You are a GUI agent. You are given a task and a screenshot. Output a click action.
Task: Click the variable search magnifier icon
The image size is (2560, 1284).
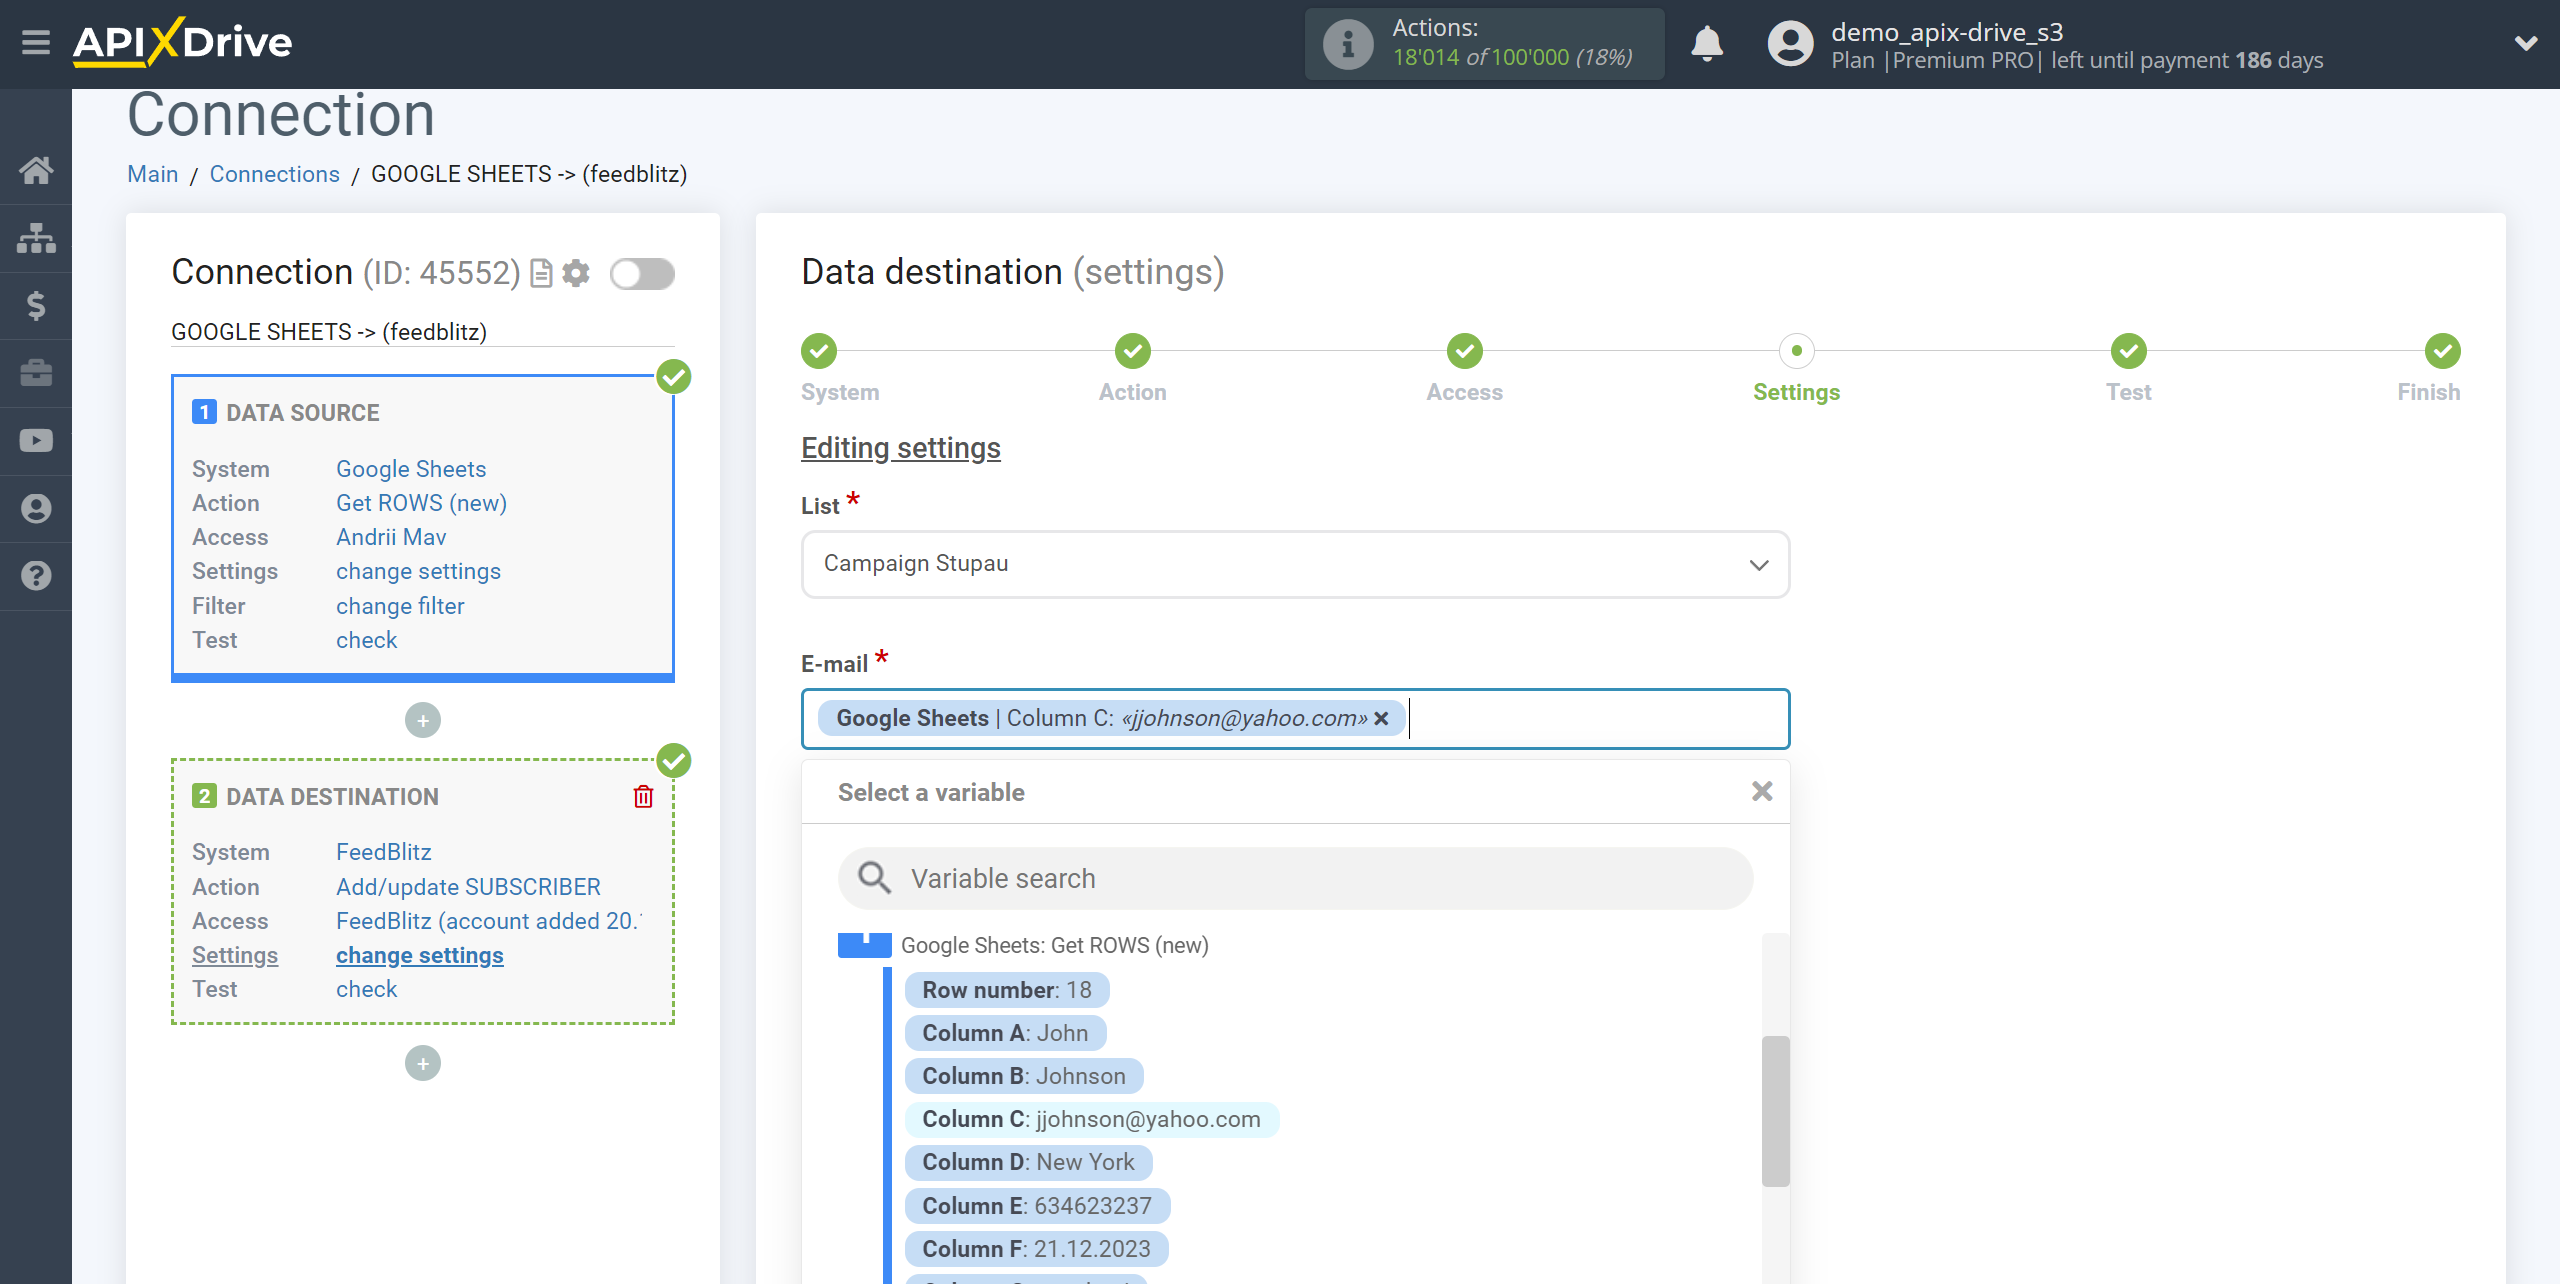(875, 878)
